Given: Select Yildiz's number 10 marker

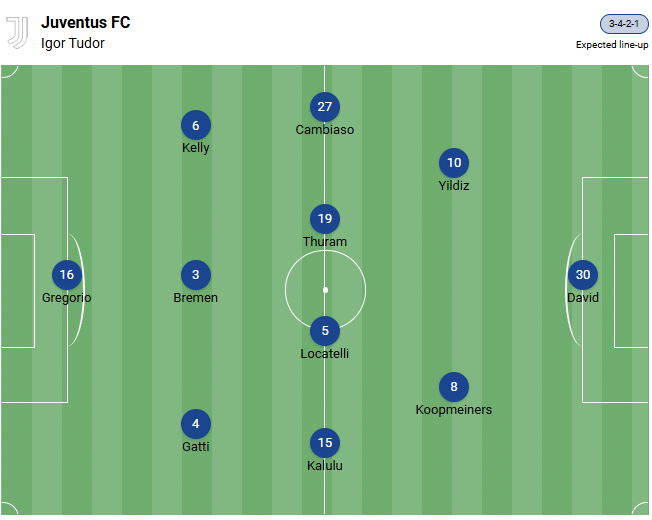Looking at the screenshot, I should pos(454,163).
